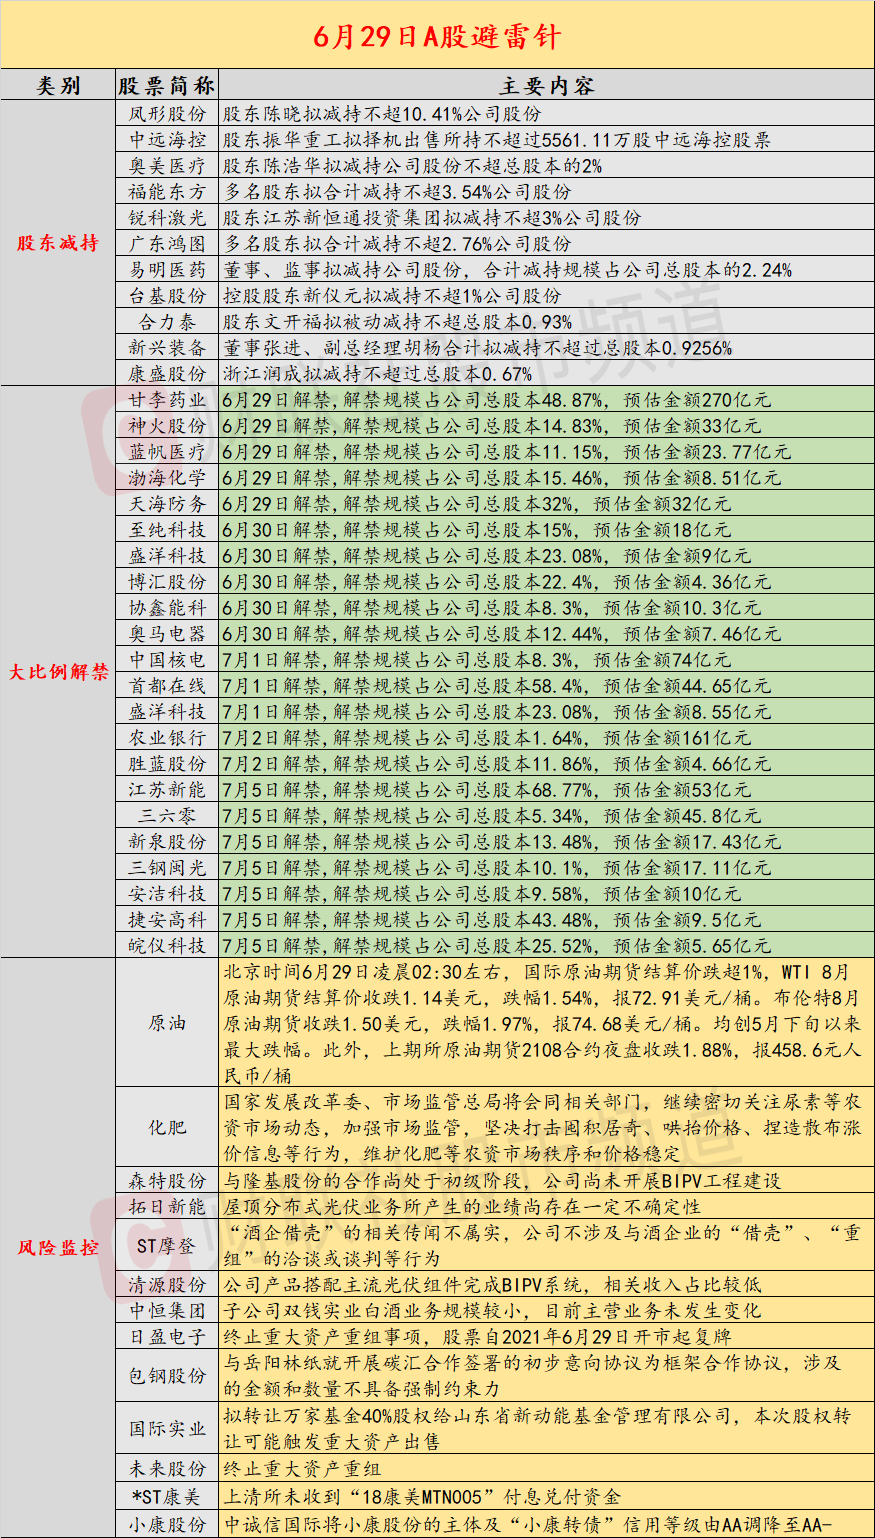Click stock name 渤海化学
875x1538 pixels.
coord(167,478)
